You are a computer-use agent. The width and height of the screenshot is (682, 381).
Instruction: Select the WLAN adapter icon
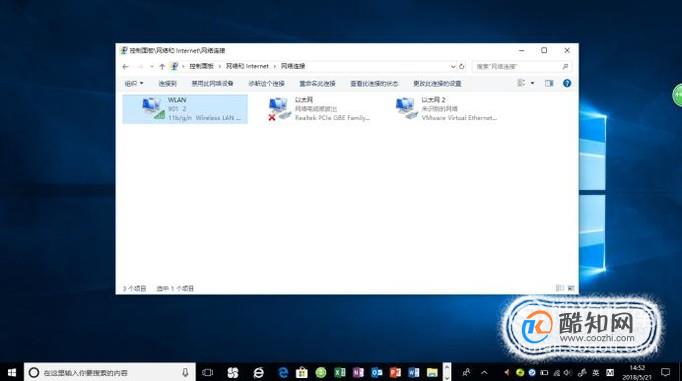(153, 108)
